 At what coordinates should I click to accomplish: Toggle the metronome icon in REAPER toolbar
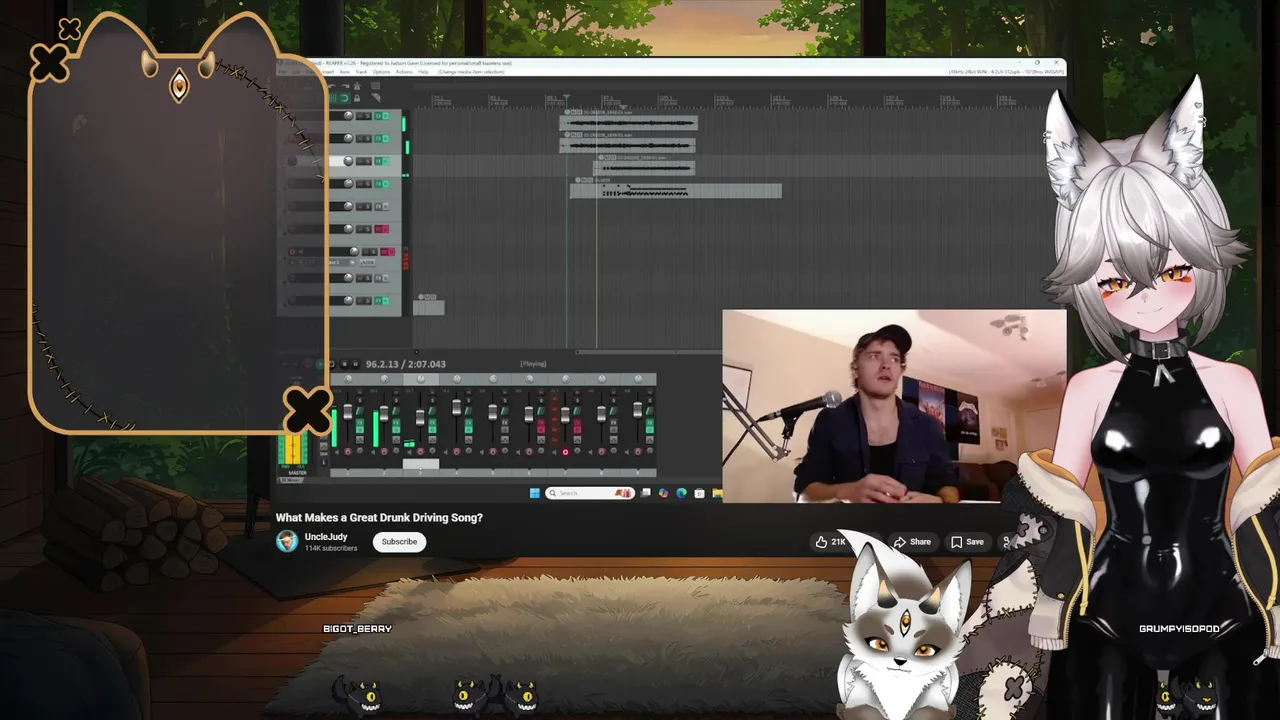point(357,86)
